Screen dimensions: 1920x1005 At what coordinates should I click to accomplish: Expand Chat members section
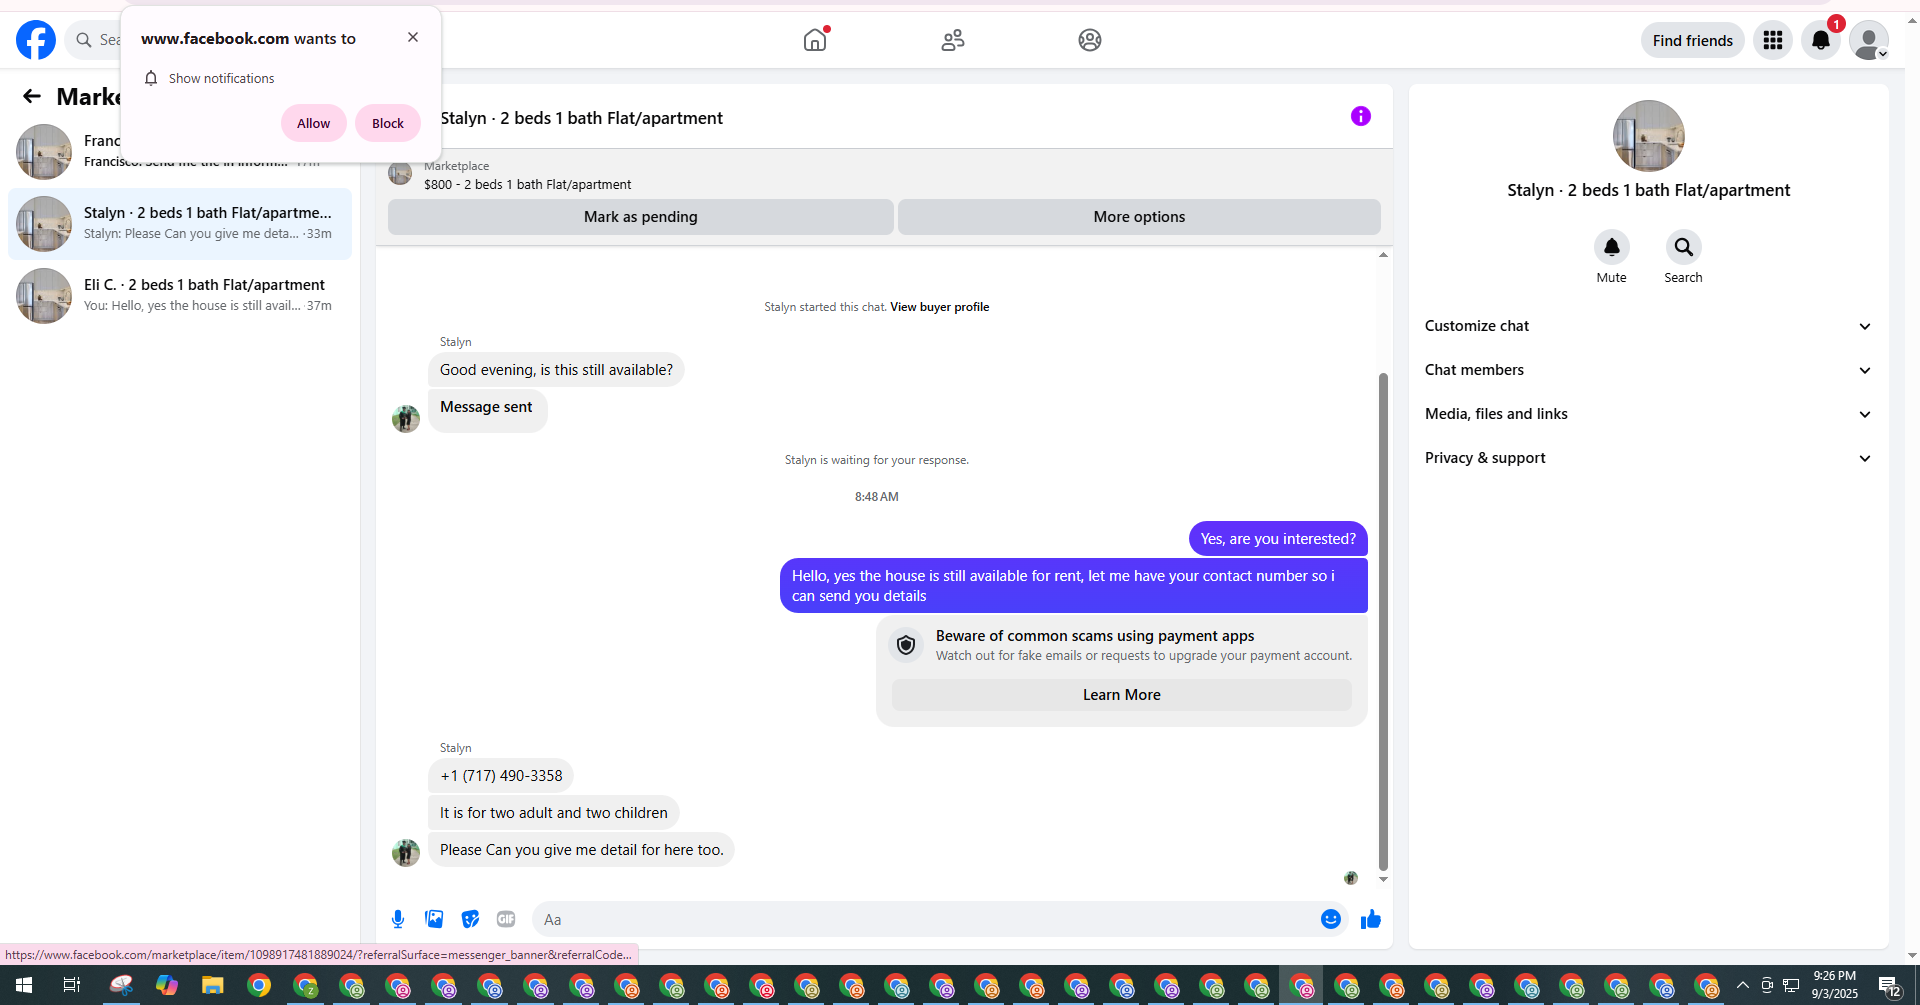tap(1648, 370)
